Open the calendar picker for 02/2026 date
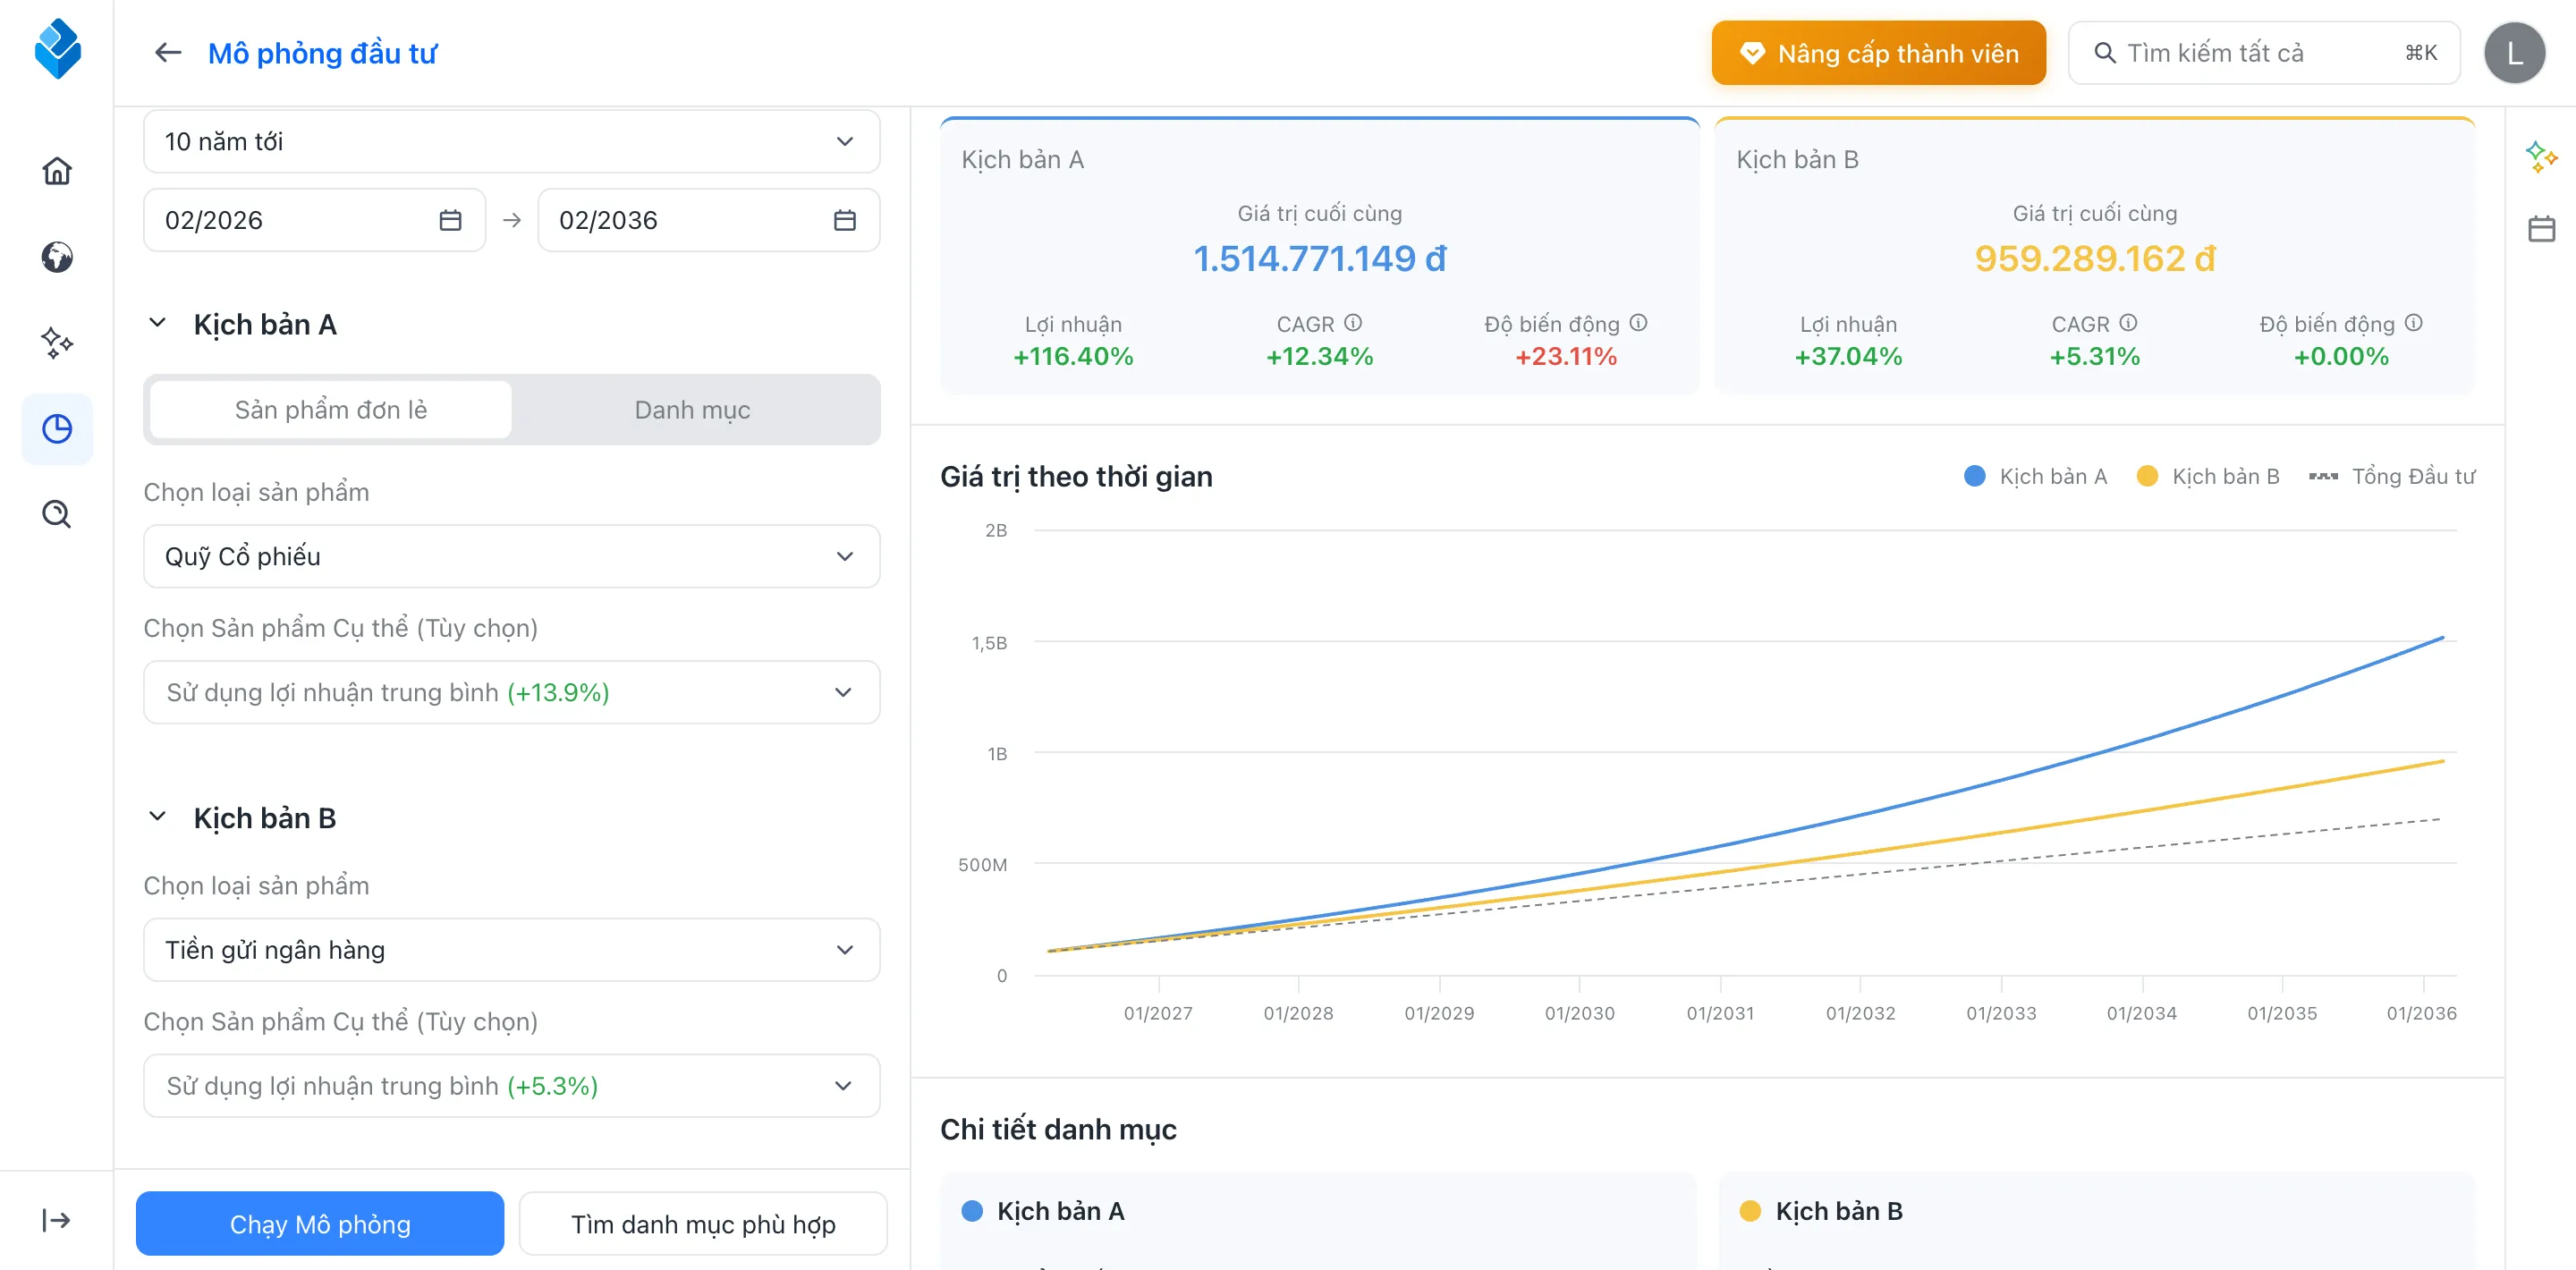 [450, 219]
